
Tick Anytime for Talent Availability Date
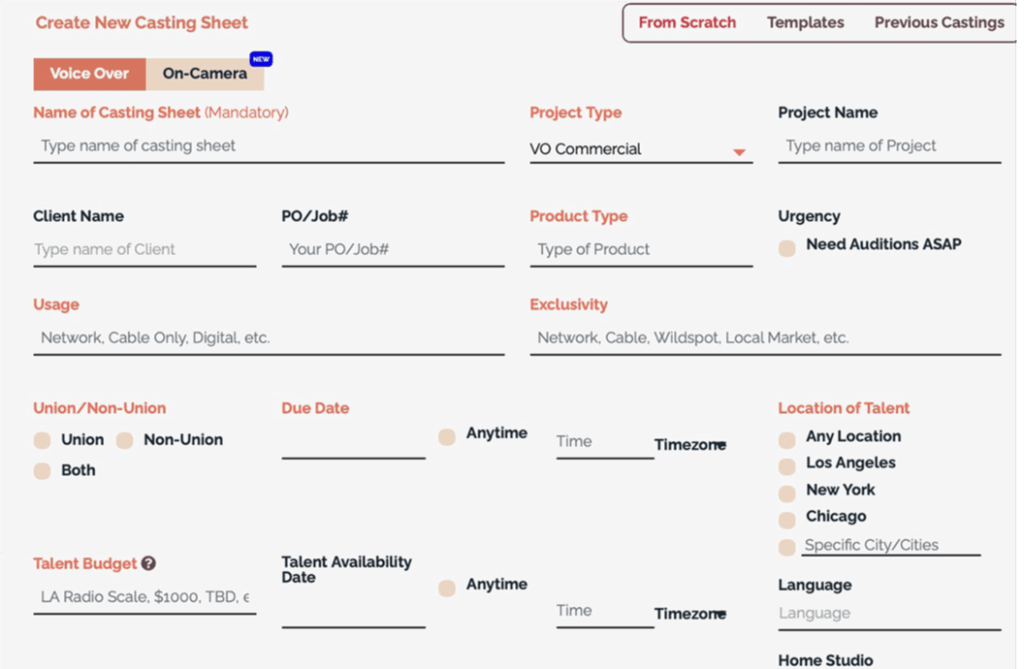pyautogui.click(x=447, y=588)
